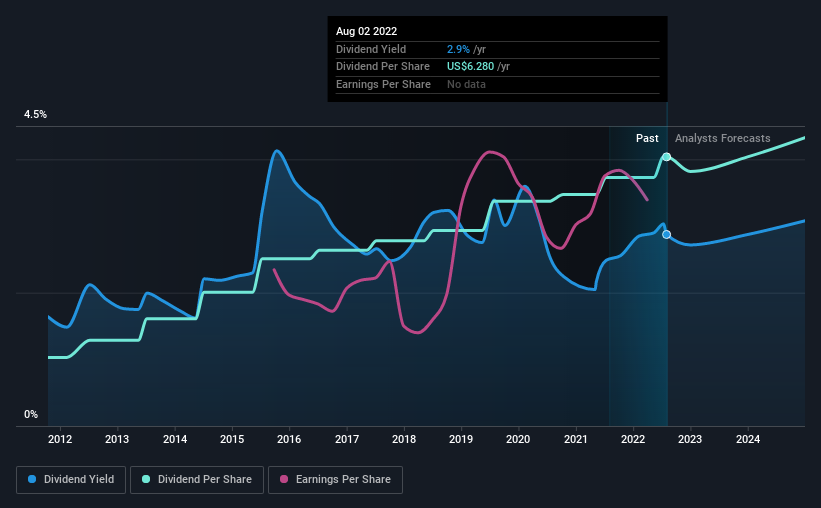Click the 2016 x-axis label
Image resolution: width=821 pixels, height=508 pixels.
289,439
